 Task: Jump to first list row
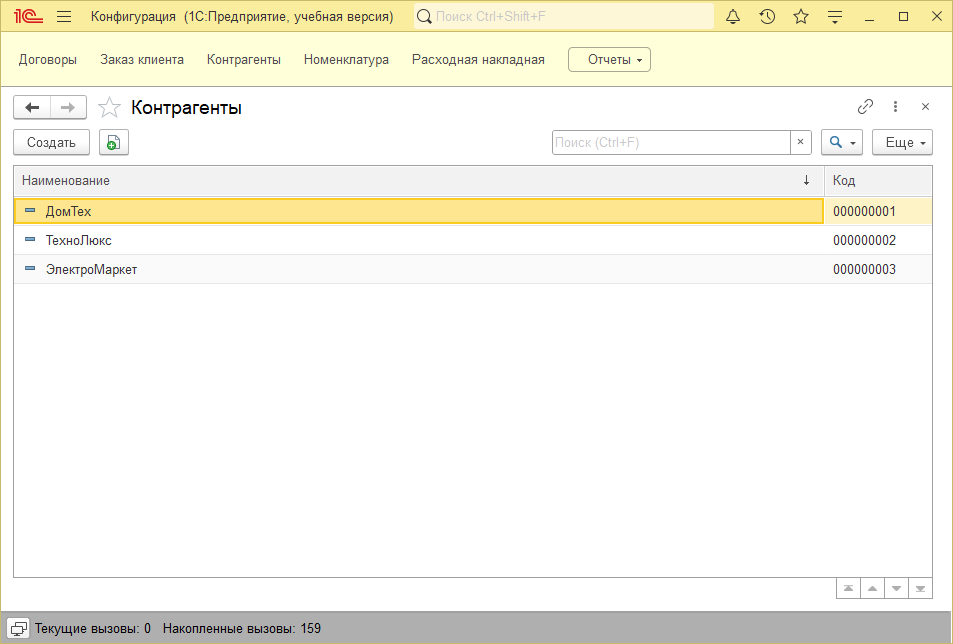click(848, 588)
